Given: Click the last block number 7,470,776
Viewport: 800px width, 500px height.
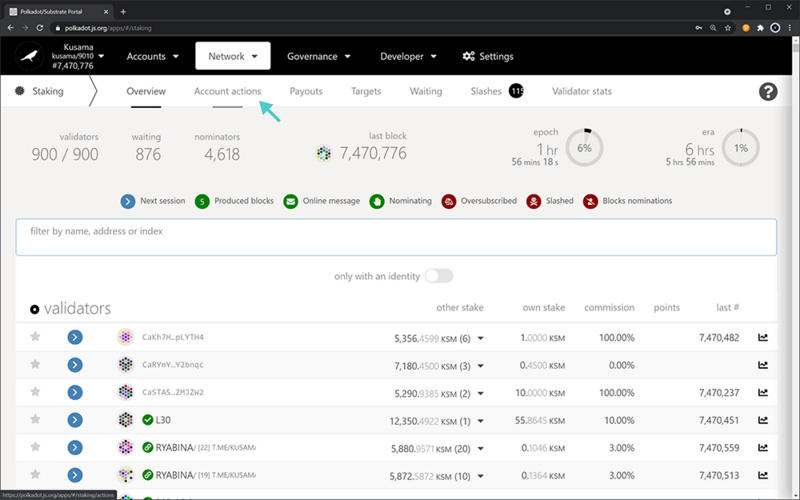Looking at the screenshot, I should pyautogui.click(x=373, y=153).
